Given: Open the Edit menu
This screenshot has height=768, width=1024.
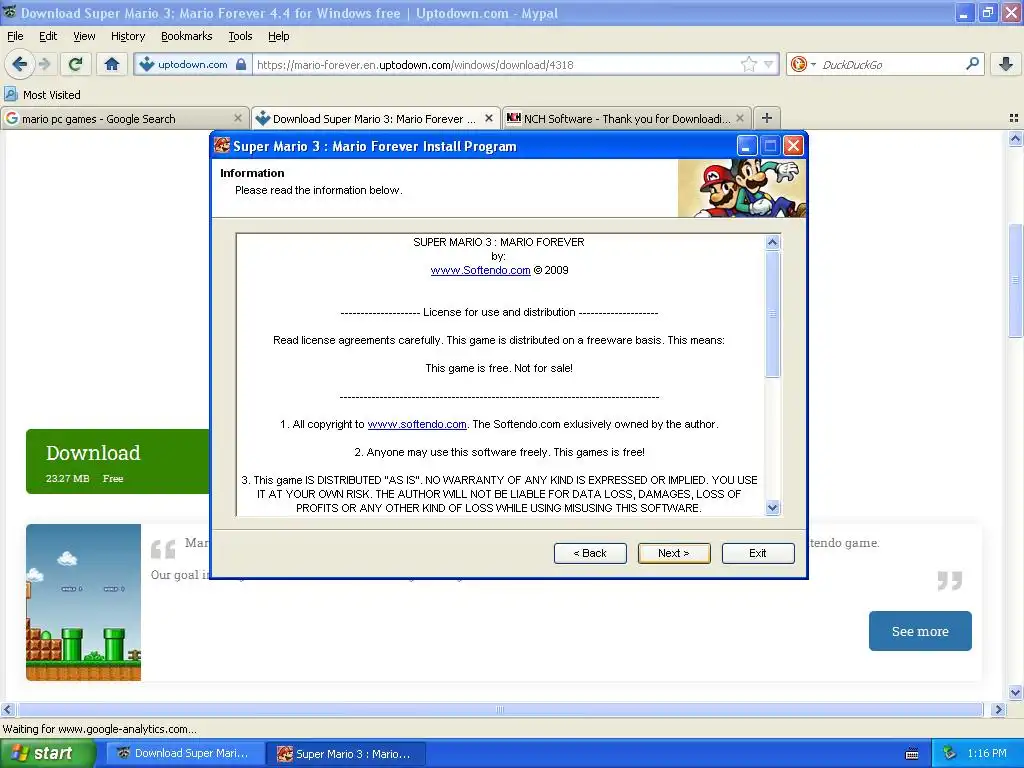Looking at the screenshot, I should [48, 36].
